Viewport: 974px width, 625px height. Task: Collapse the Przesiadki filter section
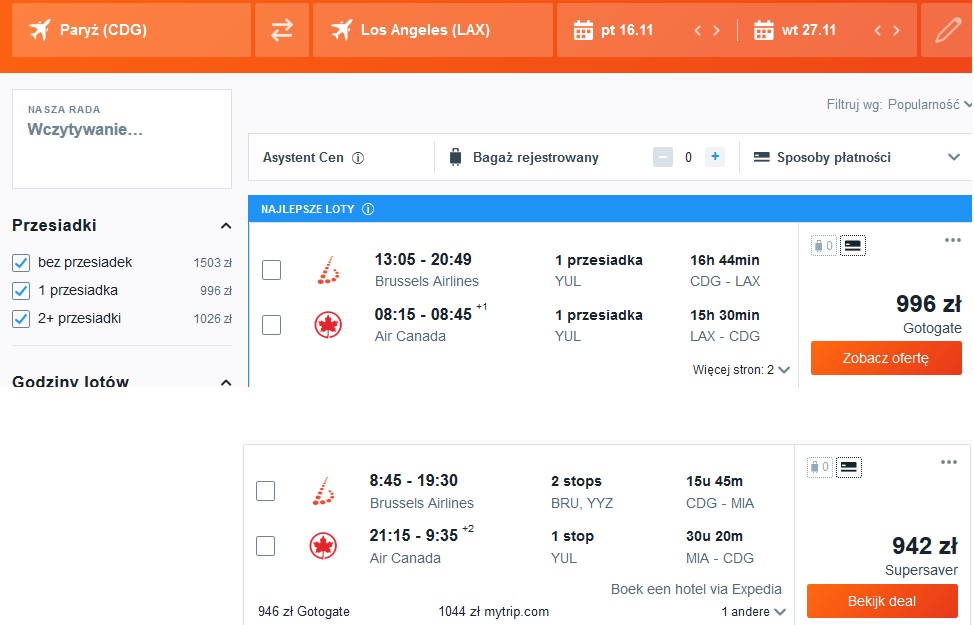click(x=226, y=226)
